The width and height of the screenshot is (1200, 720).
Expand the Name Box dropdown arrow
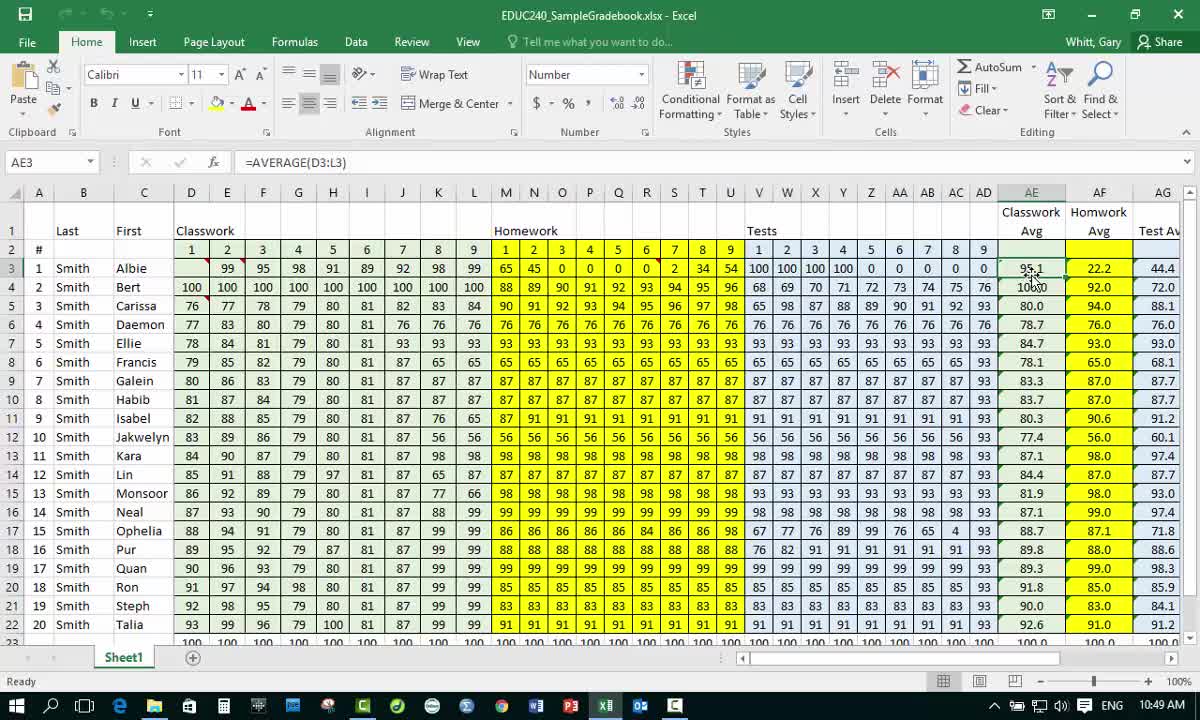coord(90,162)
